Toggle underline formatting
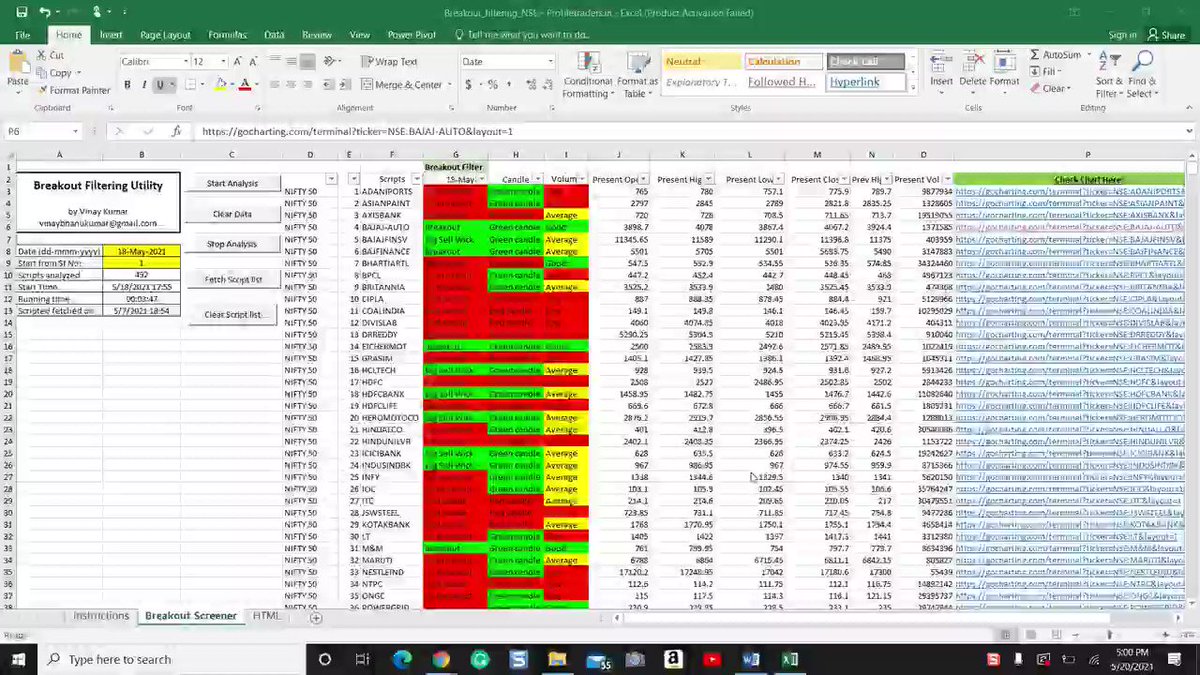The height and width of the screenshot is (675, 1200). pyautogui.click(x=160, y=85)
